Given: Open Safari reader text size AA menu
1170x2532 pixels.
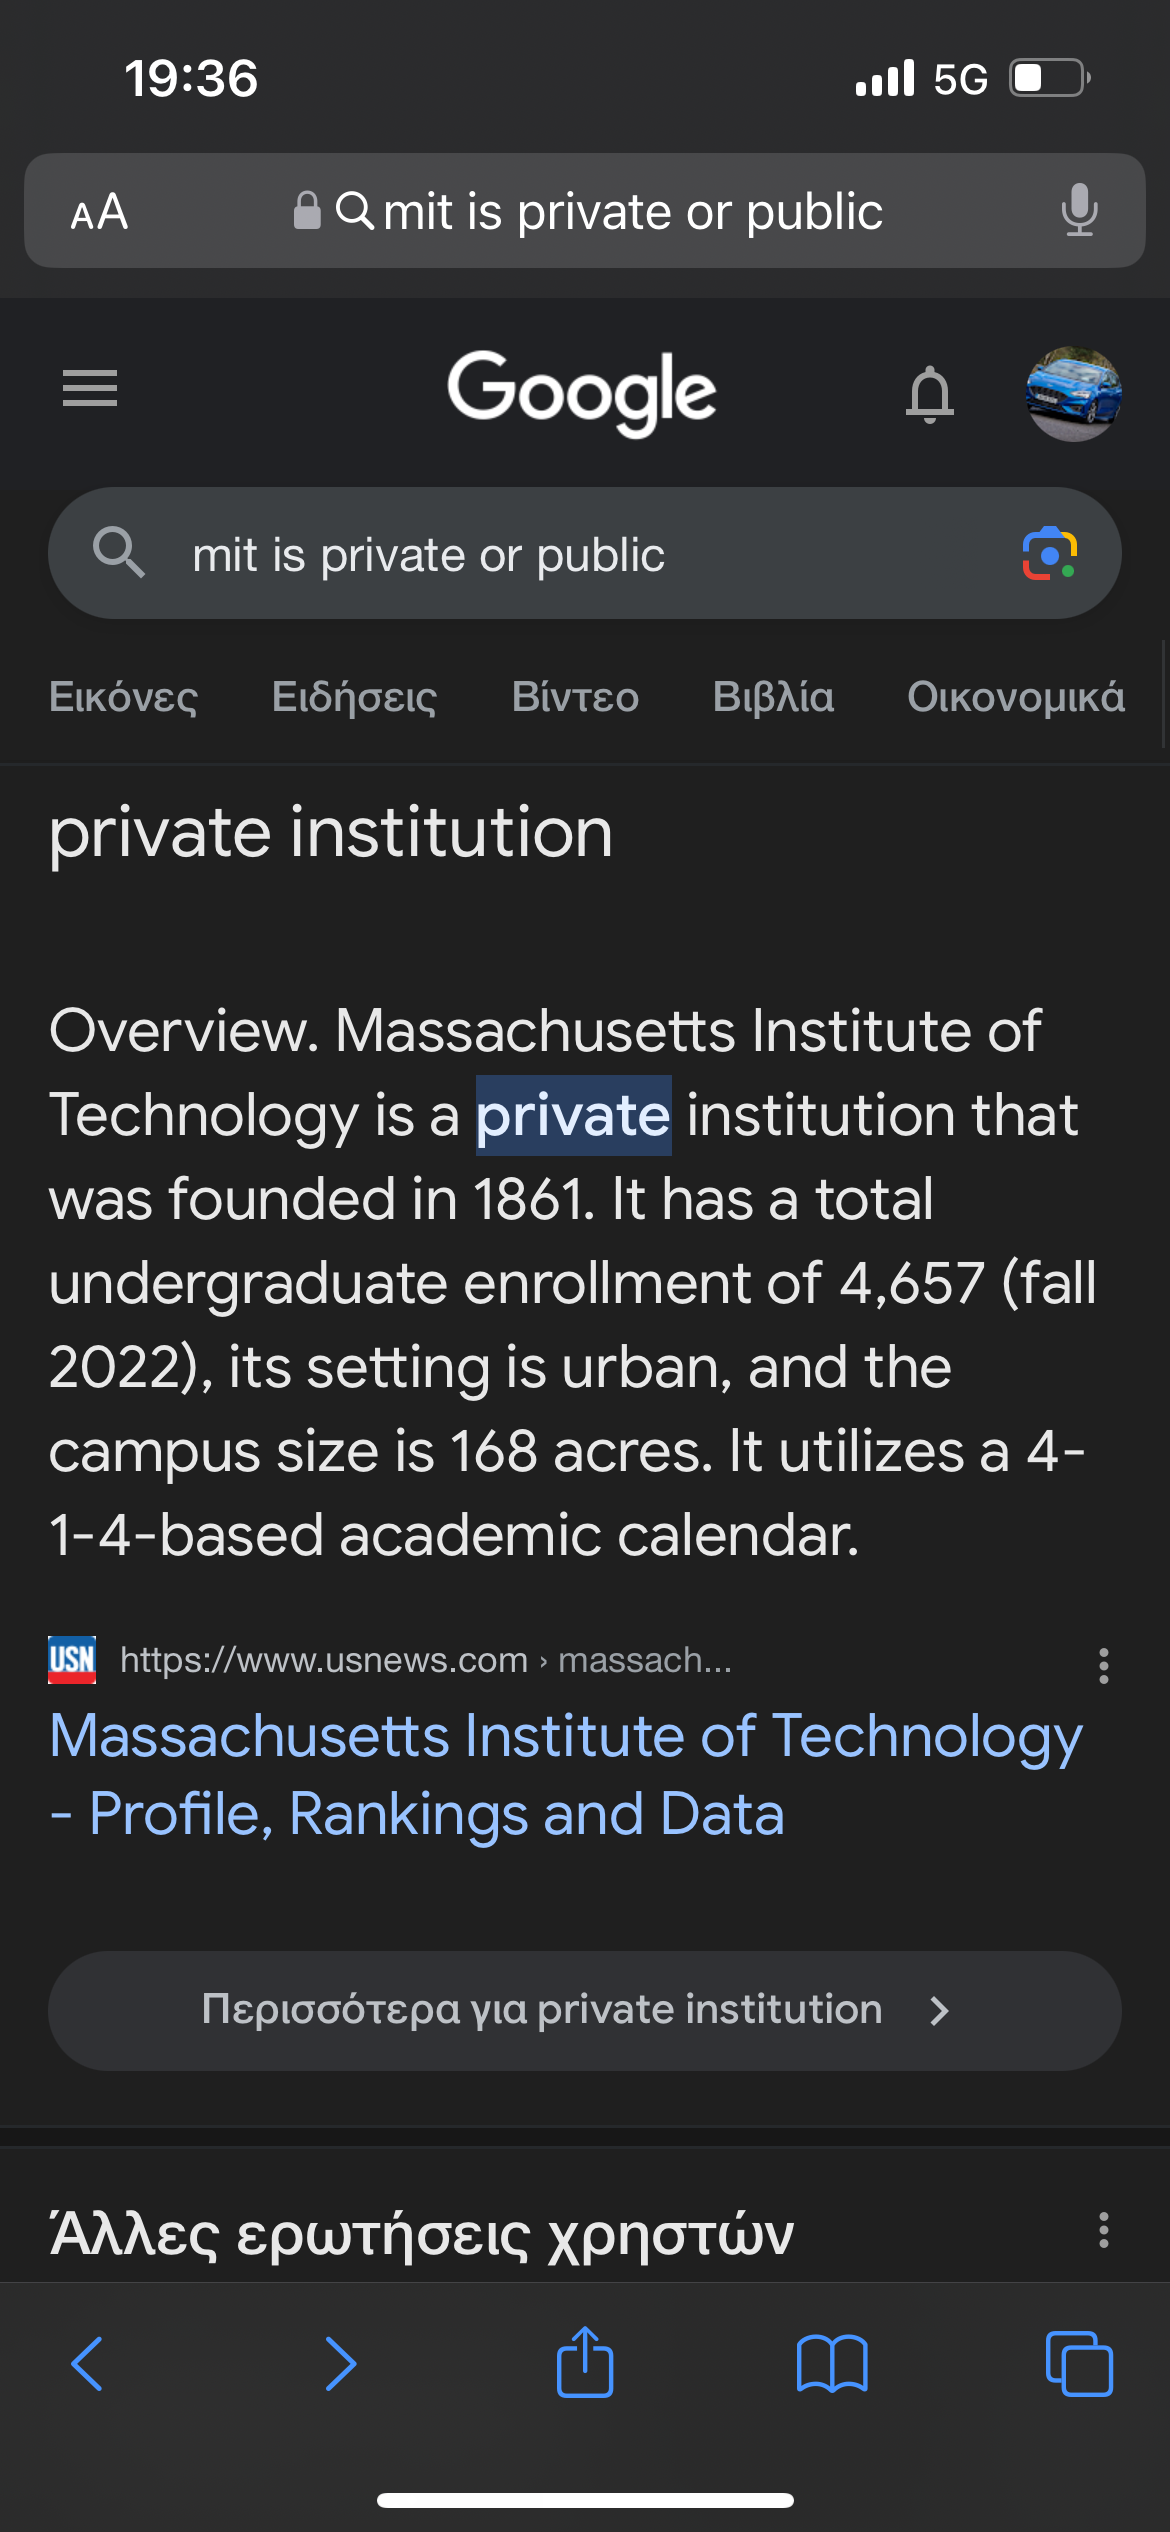Looking at the screenshot, I should point(99,212).
